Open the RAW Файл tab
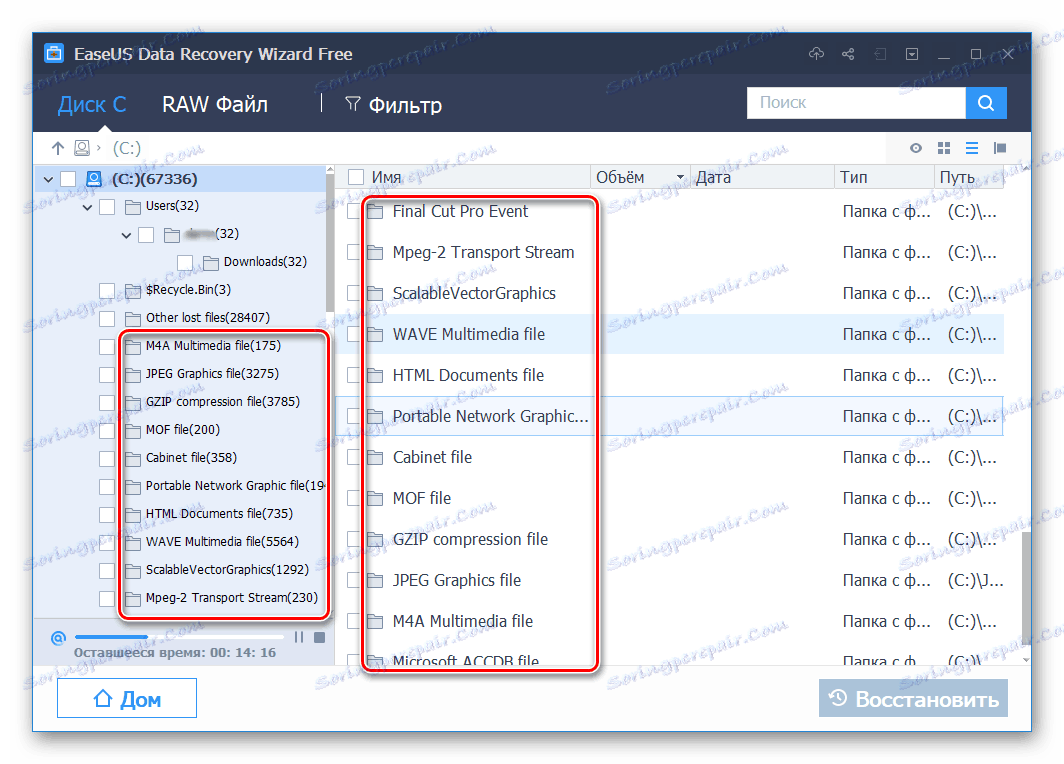 tap(214, 104)
